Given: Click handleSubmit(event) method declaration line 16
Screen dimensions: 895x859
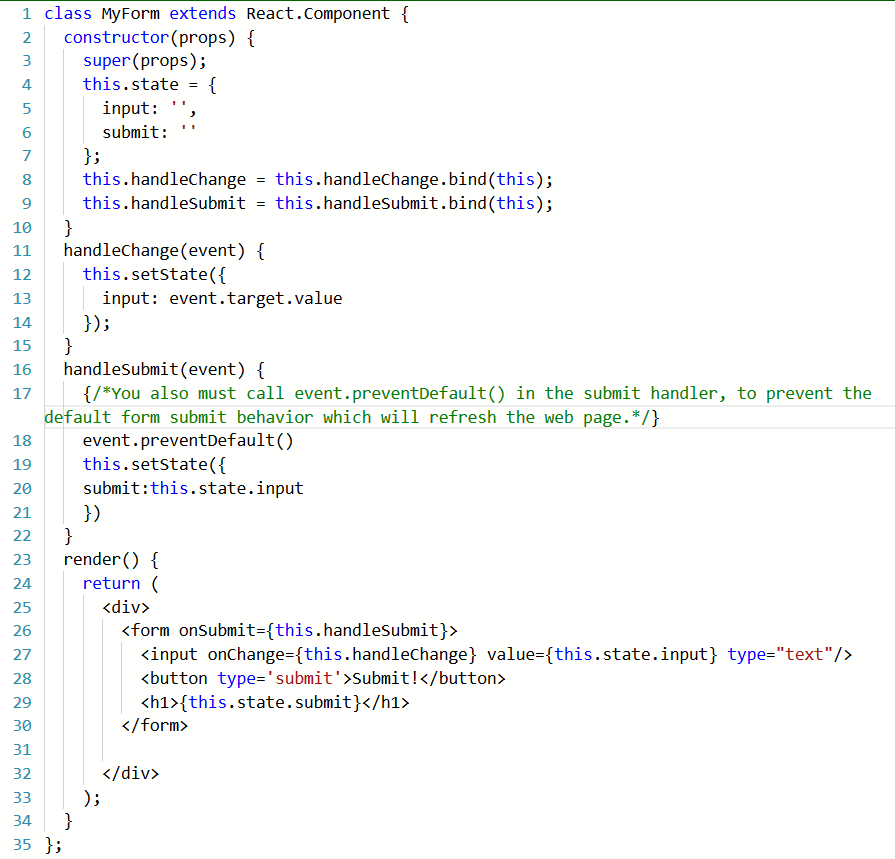Looking at the screenshot, I should [154, 370].
